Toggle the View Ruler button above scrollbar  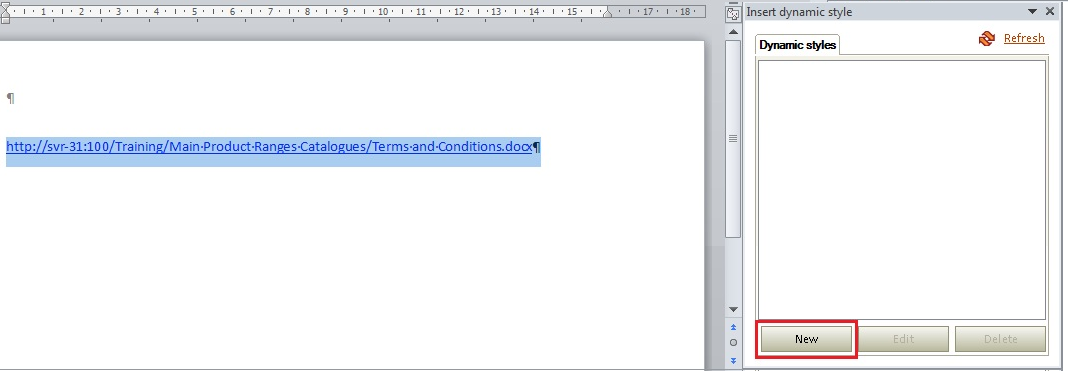pos(733,14)
